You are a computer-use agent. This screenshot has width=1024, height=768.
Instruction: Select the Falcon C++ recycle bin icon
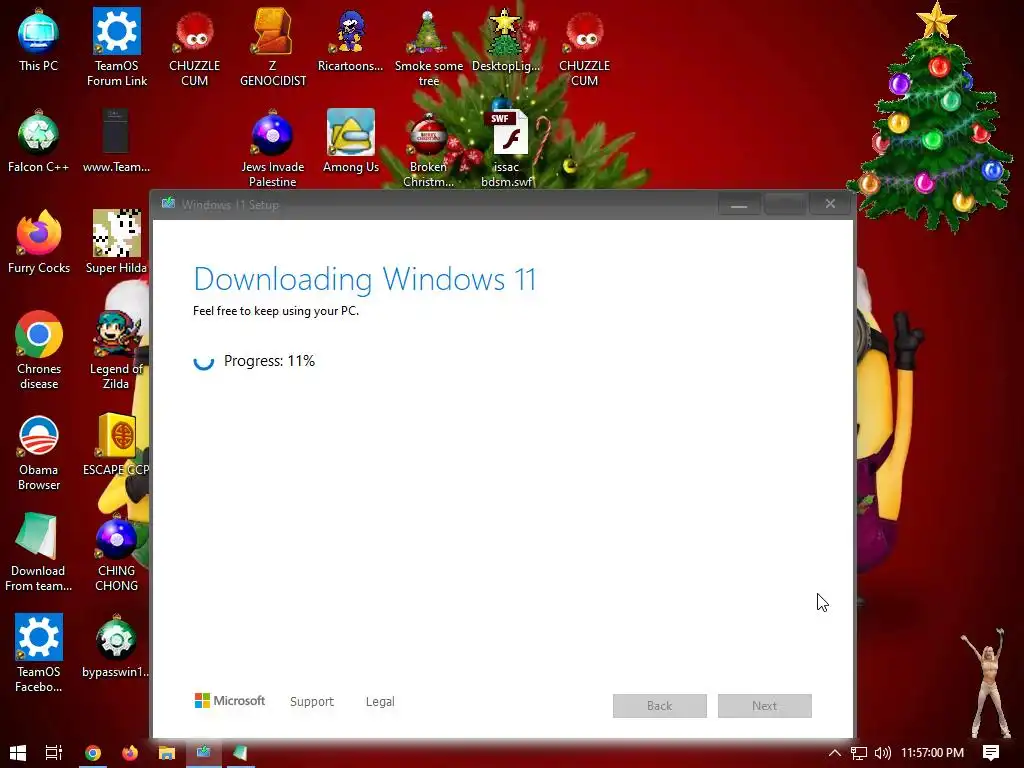point(39,142)
